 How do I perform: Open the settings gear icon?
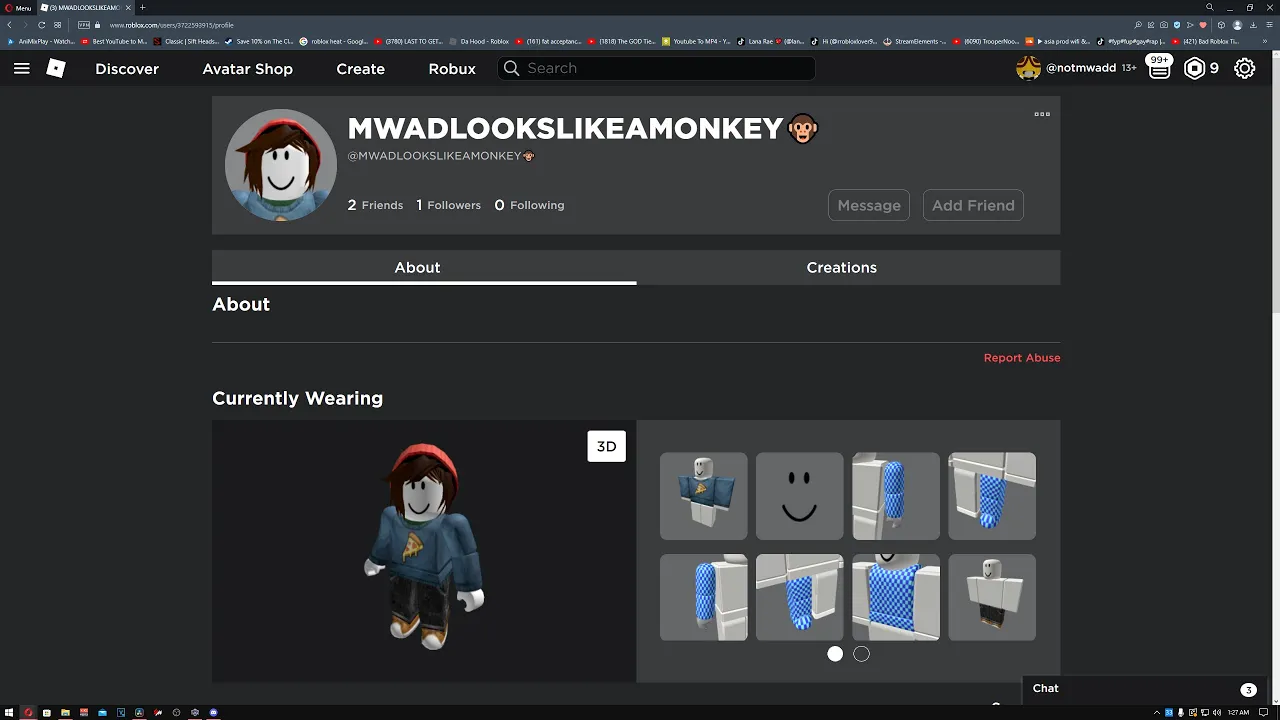(1244, 68)
